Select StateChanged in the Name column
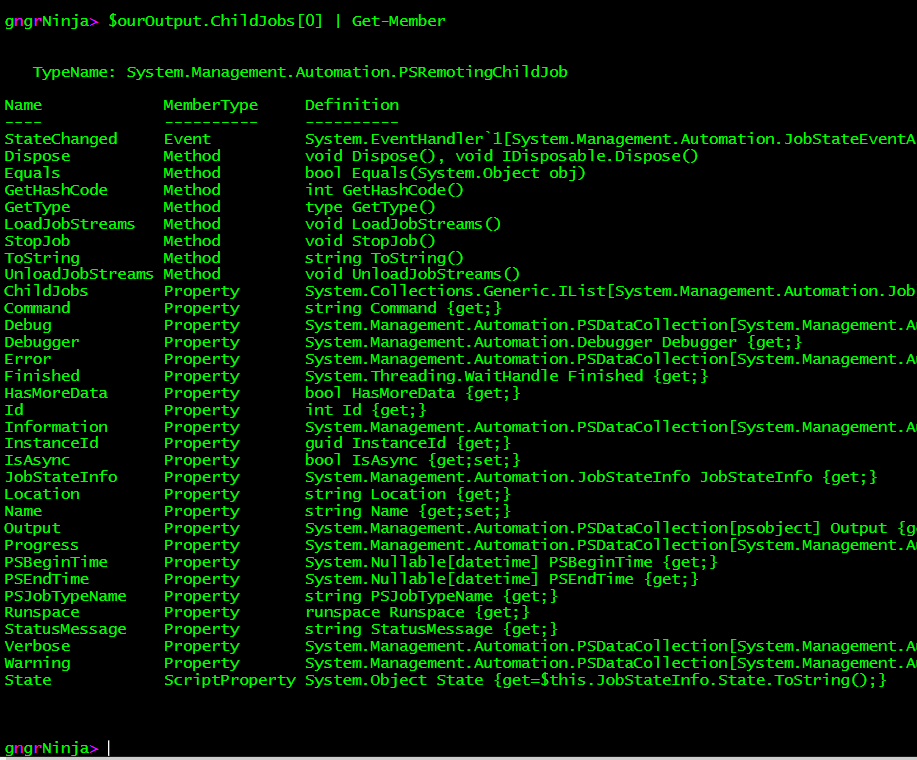 (x=61, y=139)
